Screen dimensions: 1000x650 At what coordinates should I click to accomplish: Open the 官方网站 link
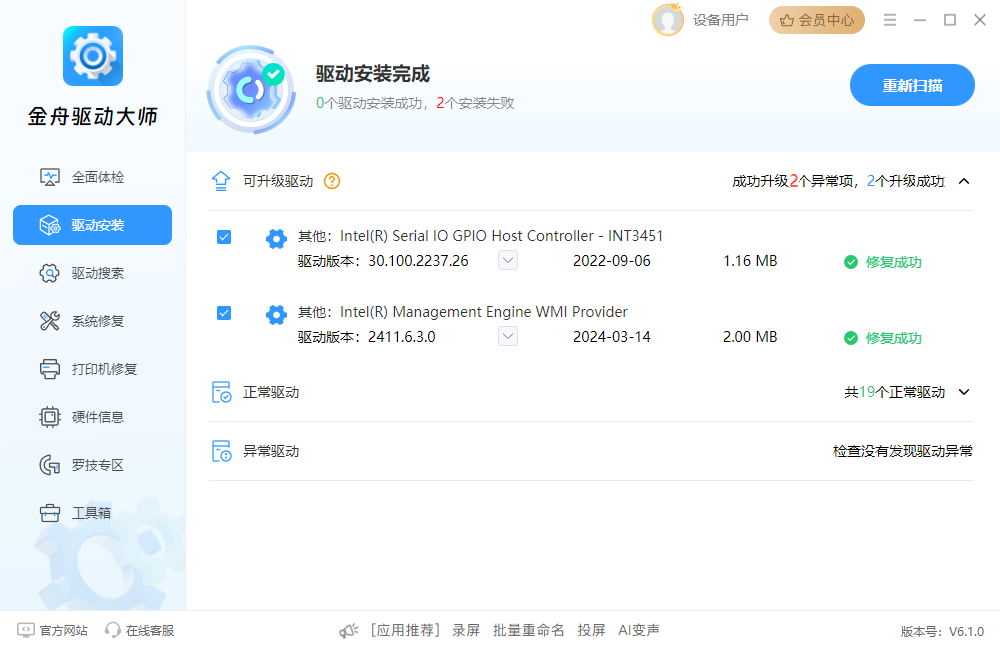[x=53, y=631]
